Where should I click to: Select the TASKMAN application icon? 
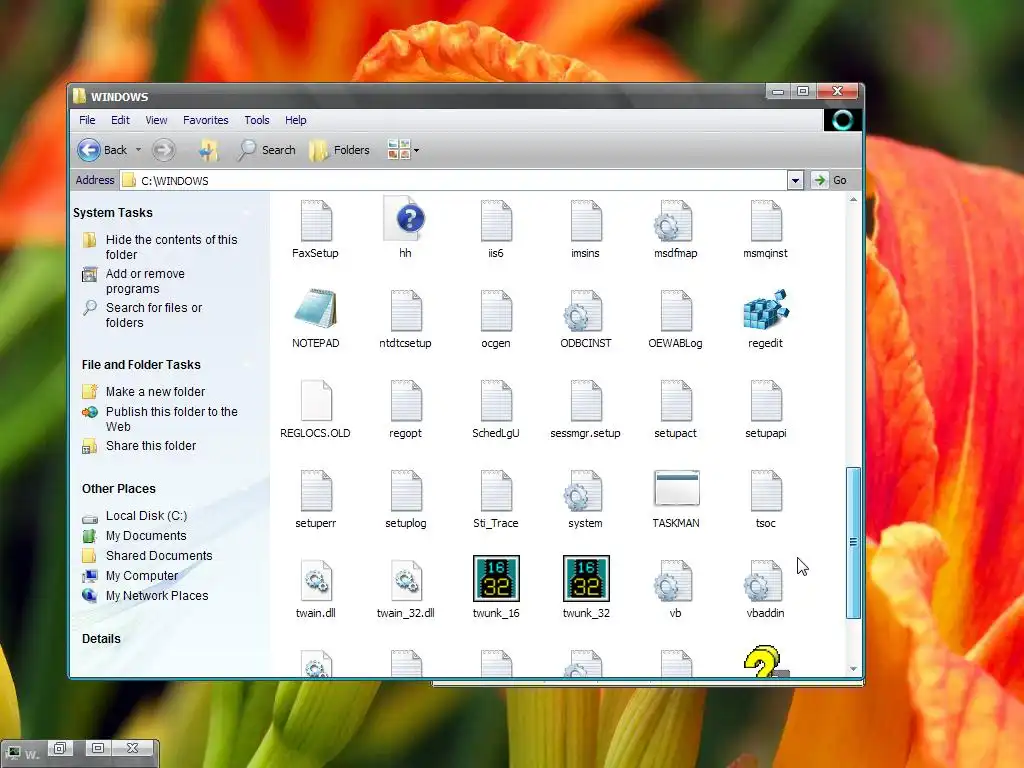(677, 488)
